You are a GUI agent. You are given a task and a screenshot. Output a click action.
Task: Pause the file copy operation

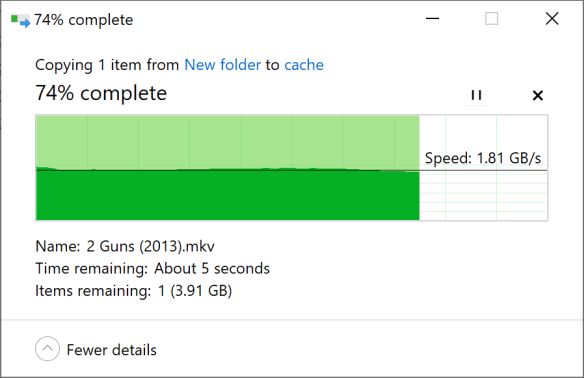(x=476, y=95)
